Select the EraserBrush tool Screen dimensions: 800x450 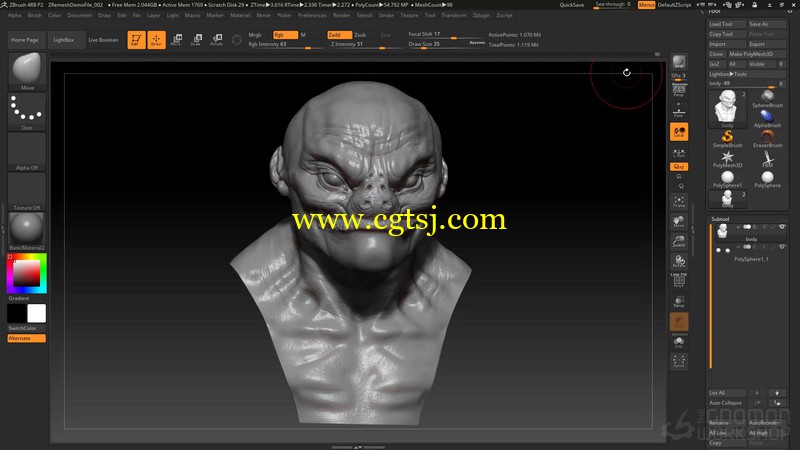point(767,139)
